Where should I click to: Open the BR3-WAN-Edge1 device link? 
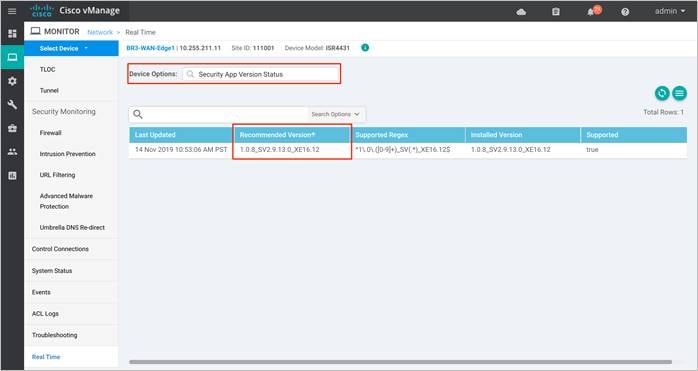click(150, 48)
